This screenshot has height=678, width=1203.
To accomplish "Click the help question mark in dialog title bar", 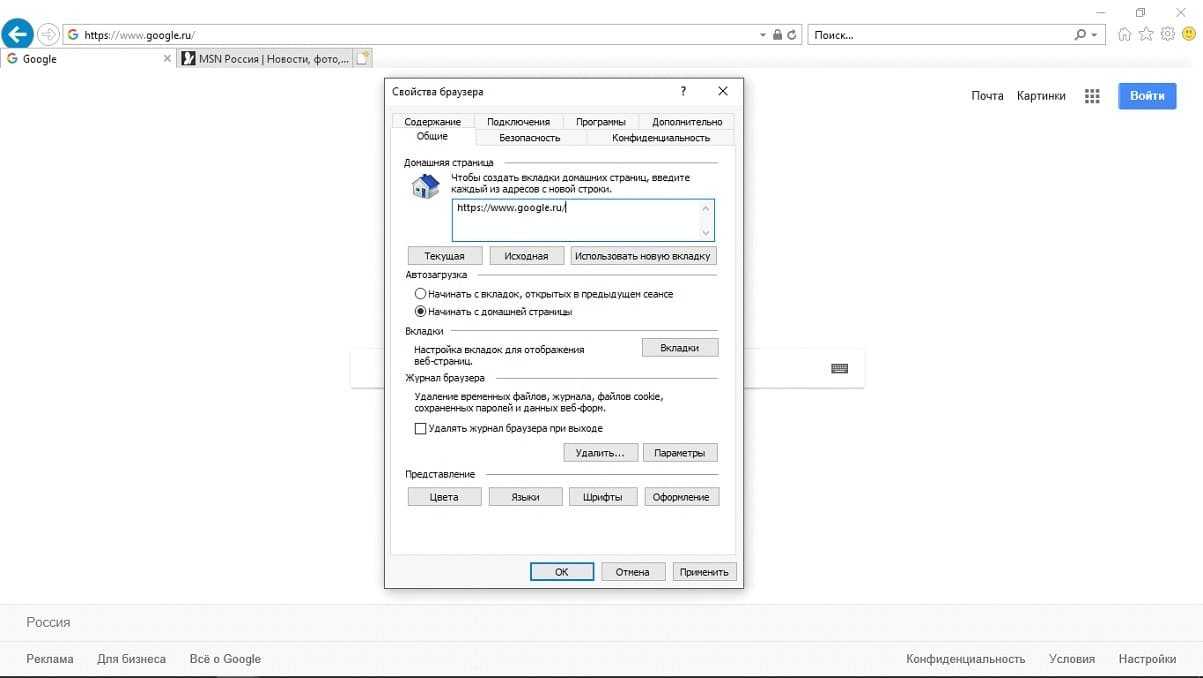I will click(683, 91).
